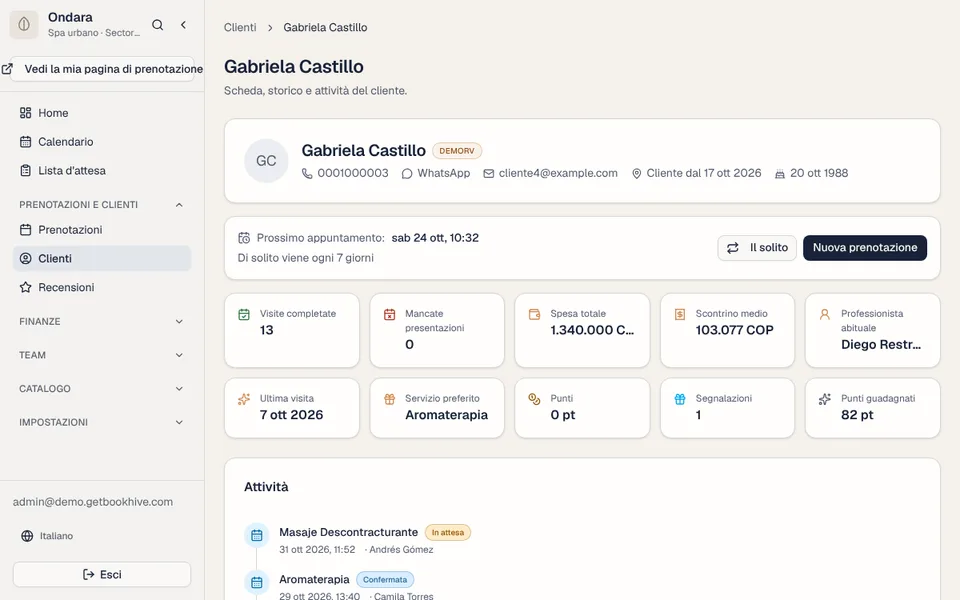This screenshot has height=600, width=960.
Task: Select Clienti in the sidebar
Action: point(102,258)
